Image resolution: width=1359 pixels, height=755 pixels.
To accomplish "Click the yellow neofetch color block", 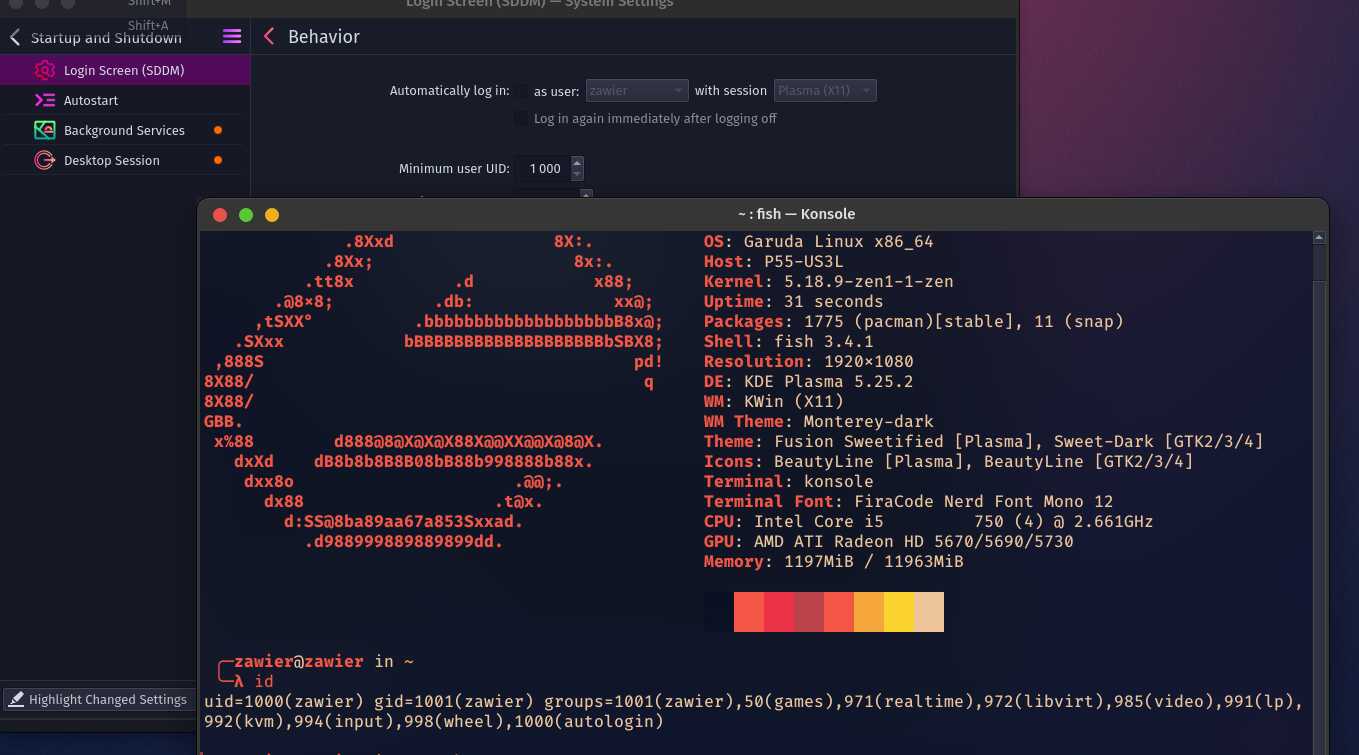I will click(x=899, y=612).
